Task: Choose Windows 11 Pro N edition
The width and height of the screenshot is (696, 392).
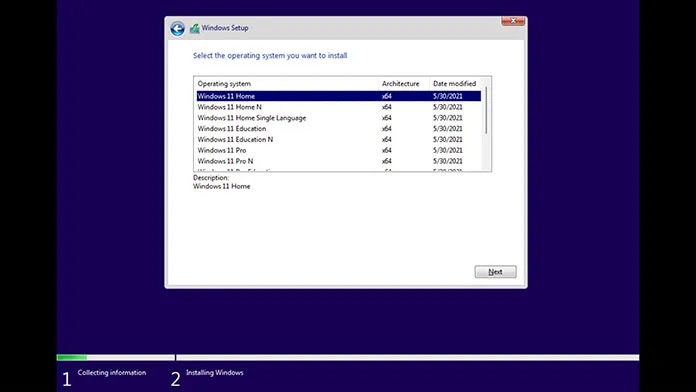Action: (339, 161)
